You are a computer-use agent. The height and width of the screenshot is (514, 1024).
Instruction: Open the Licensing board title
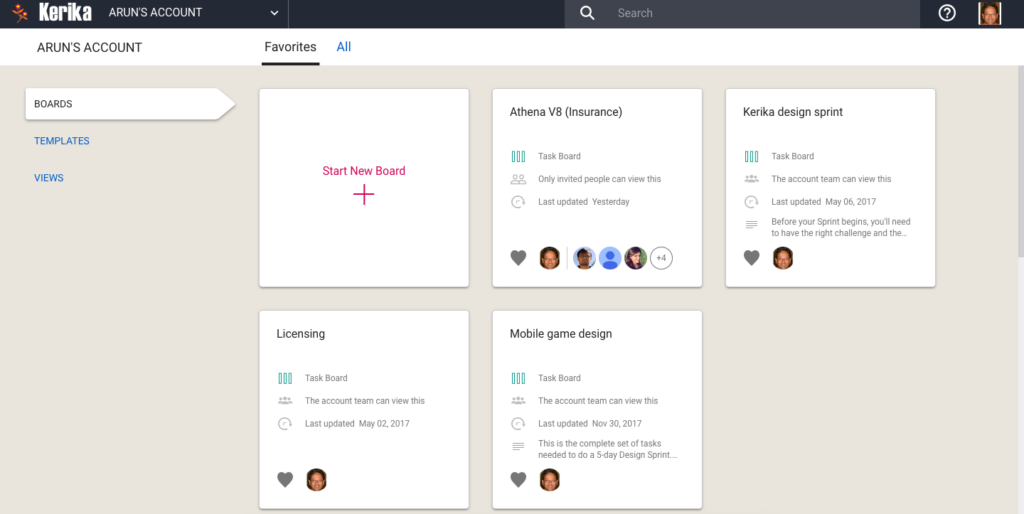tap(300, 334)
